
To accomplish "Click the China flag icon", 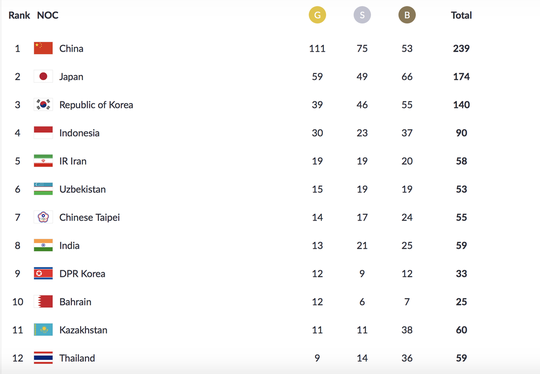I will [43, 48].
